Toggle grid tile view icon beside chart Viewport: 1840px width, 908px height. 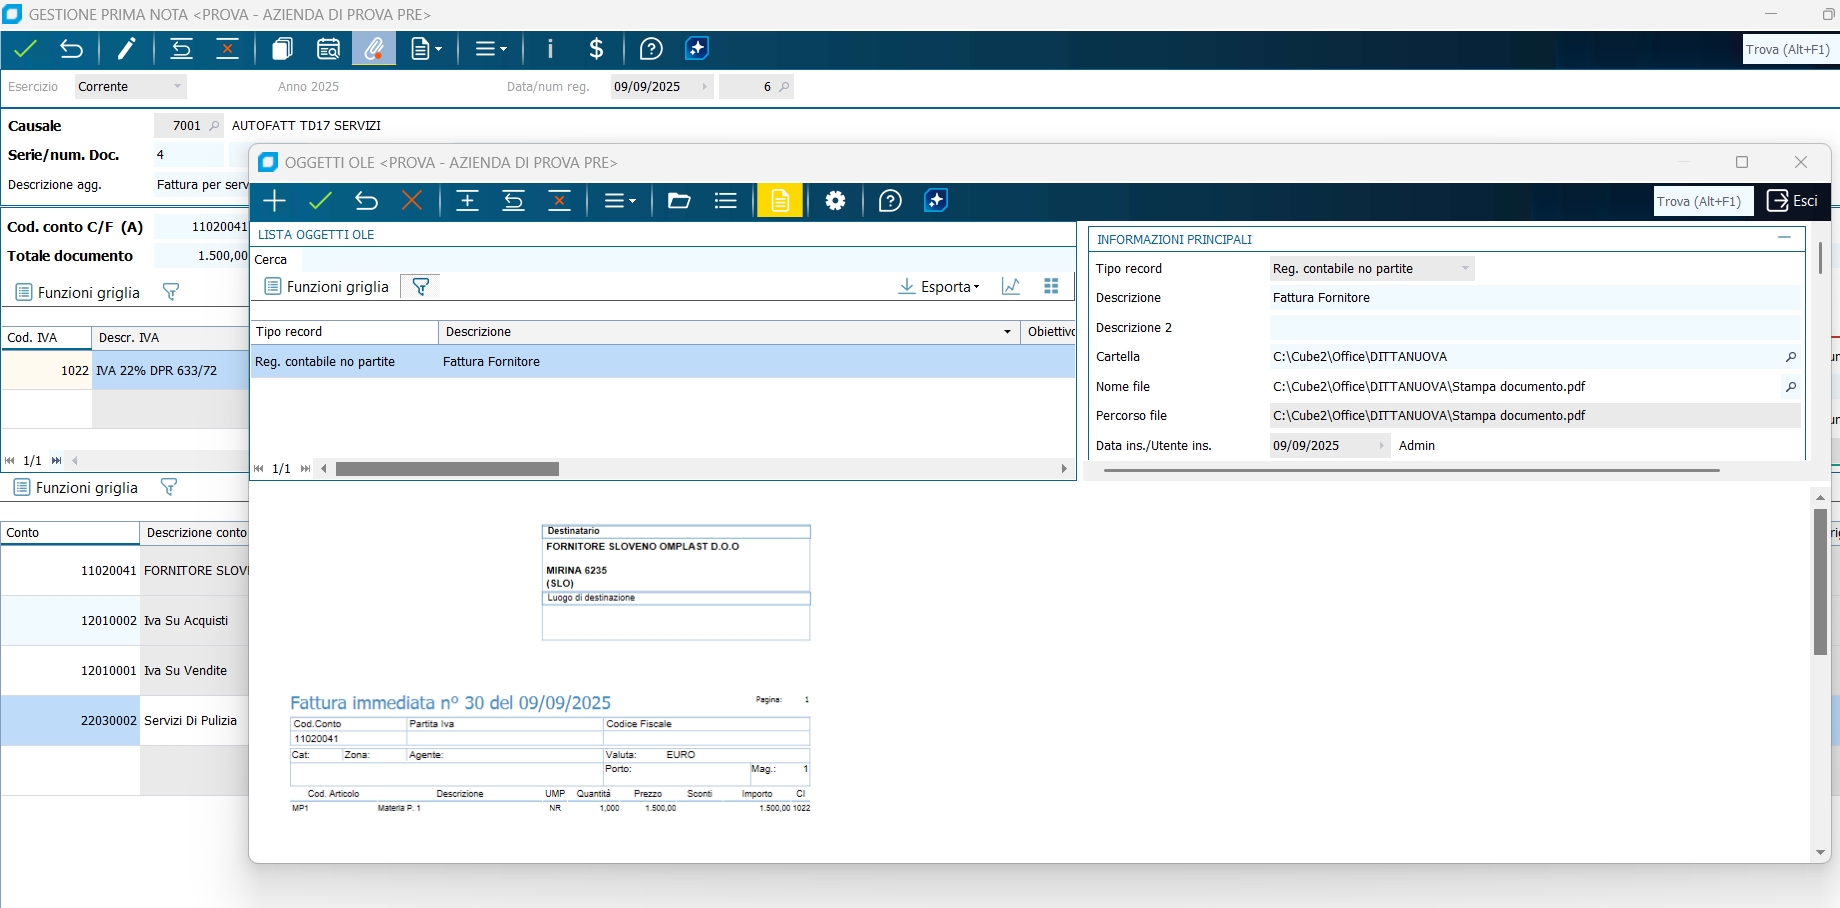pos(1051,287)
